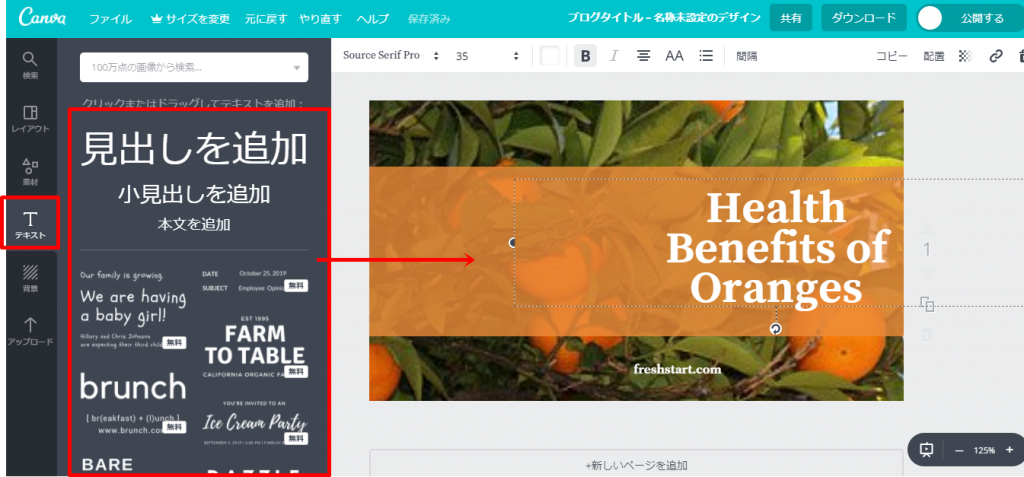
Task: Zoom in with plus button
Action: [x=1009, y=450]
